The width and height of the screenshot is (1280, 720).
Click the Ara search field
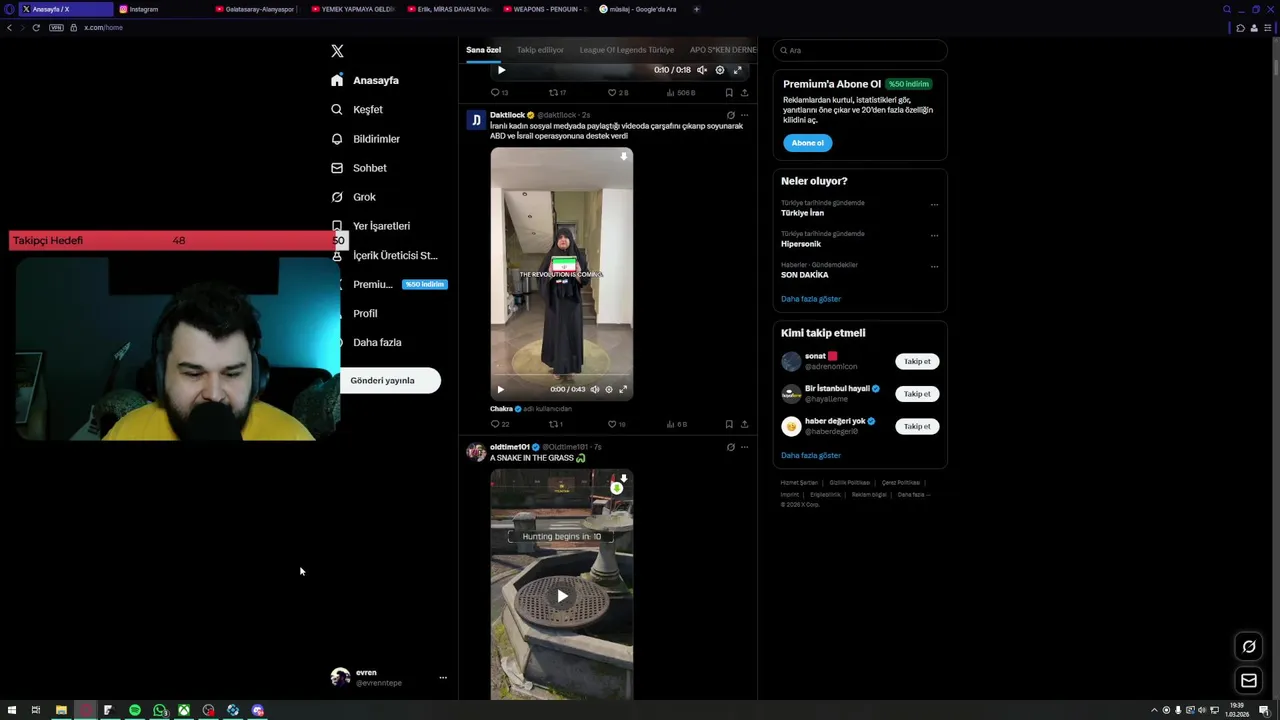(860, 50)
